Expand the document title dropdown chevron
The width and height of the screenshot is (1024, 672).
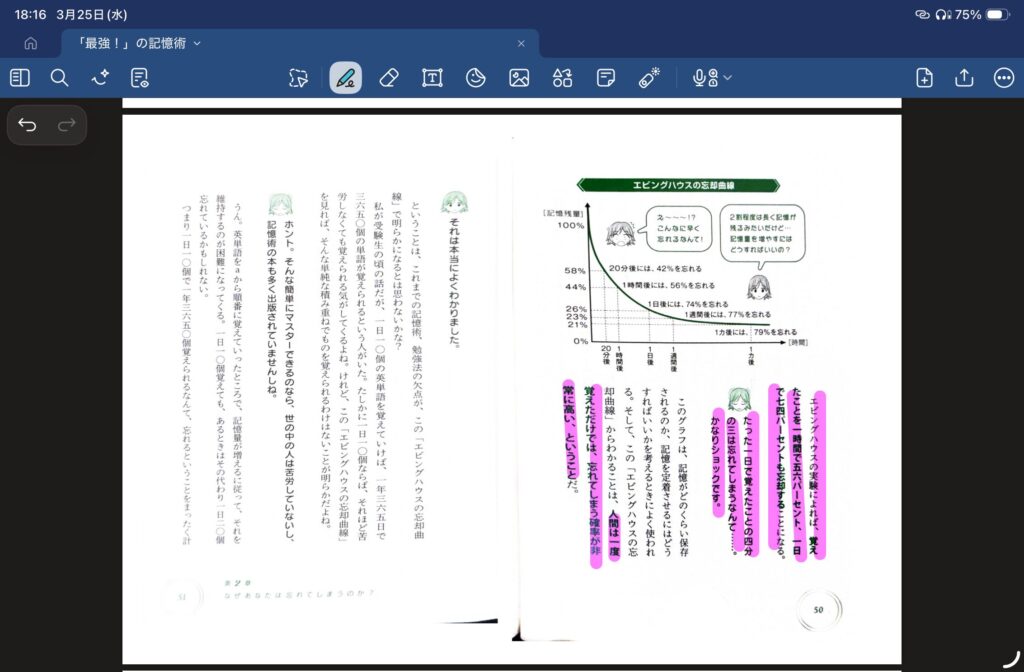click(197, 43)
